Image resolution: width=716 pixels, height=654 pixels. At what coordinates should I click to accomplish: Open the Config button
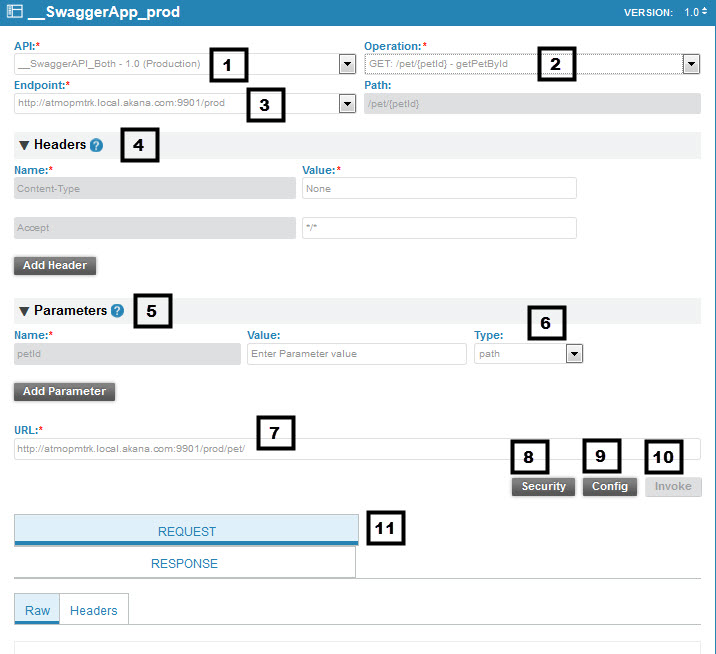609,487
